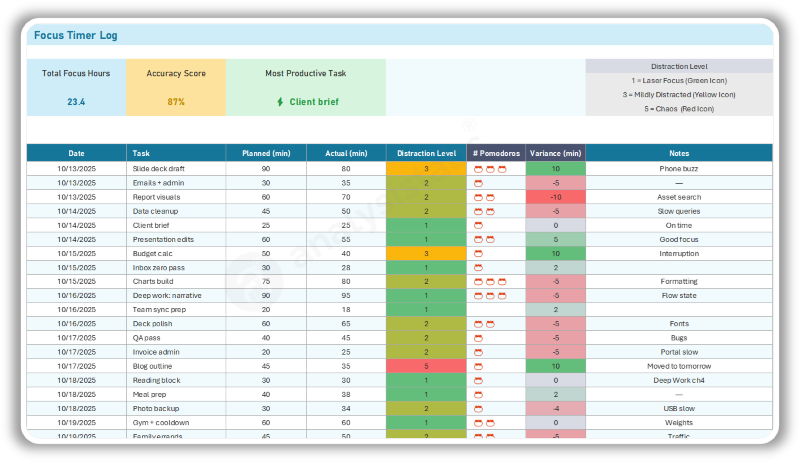The width and height of the screenshot is (800, 462).
Task: Click the Variance (min) column header
Action: click(x=555, y=153)
